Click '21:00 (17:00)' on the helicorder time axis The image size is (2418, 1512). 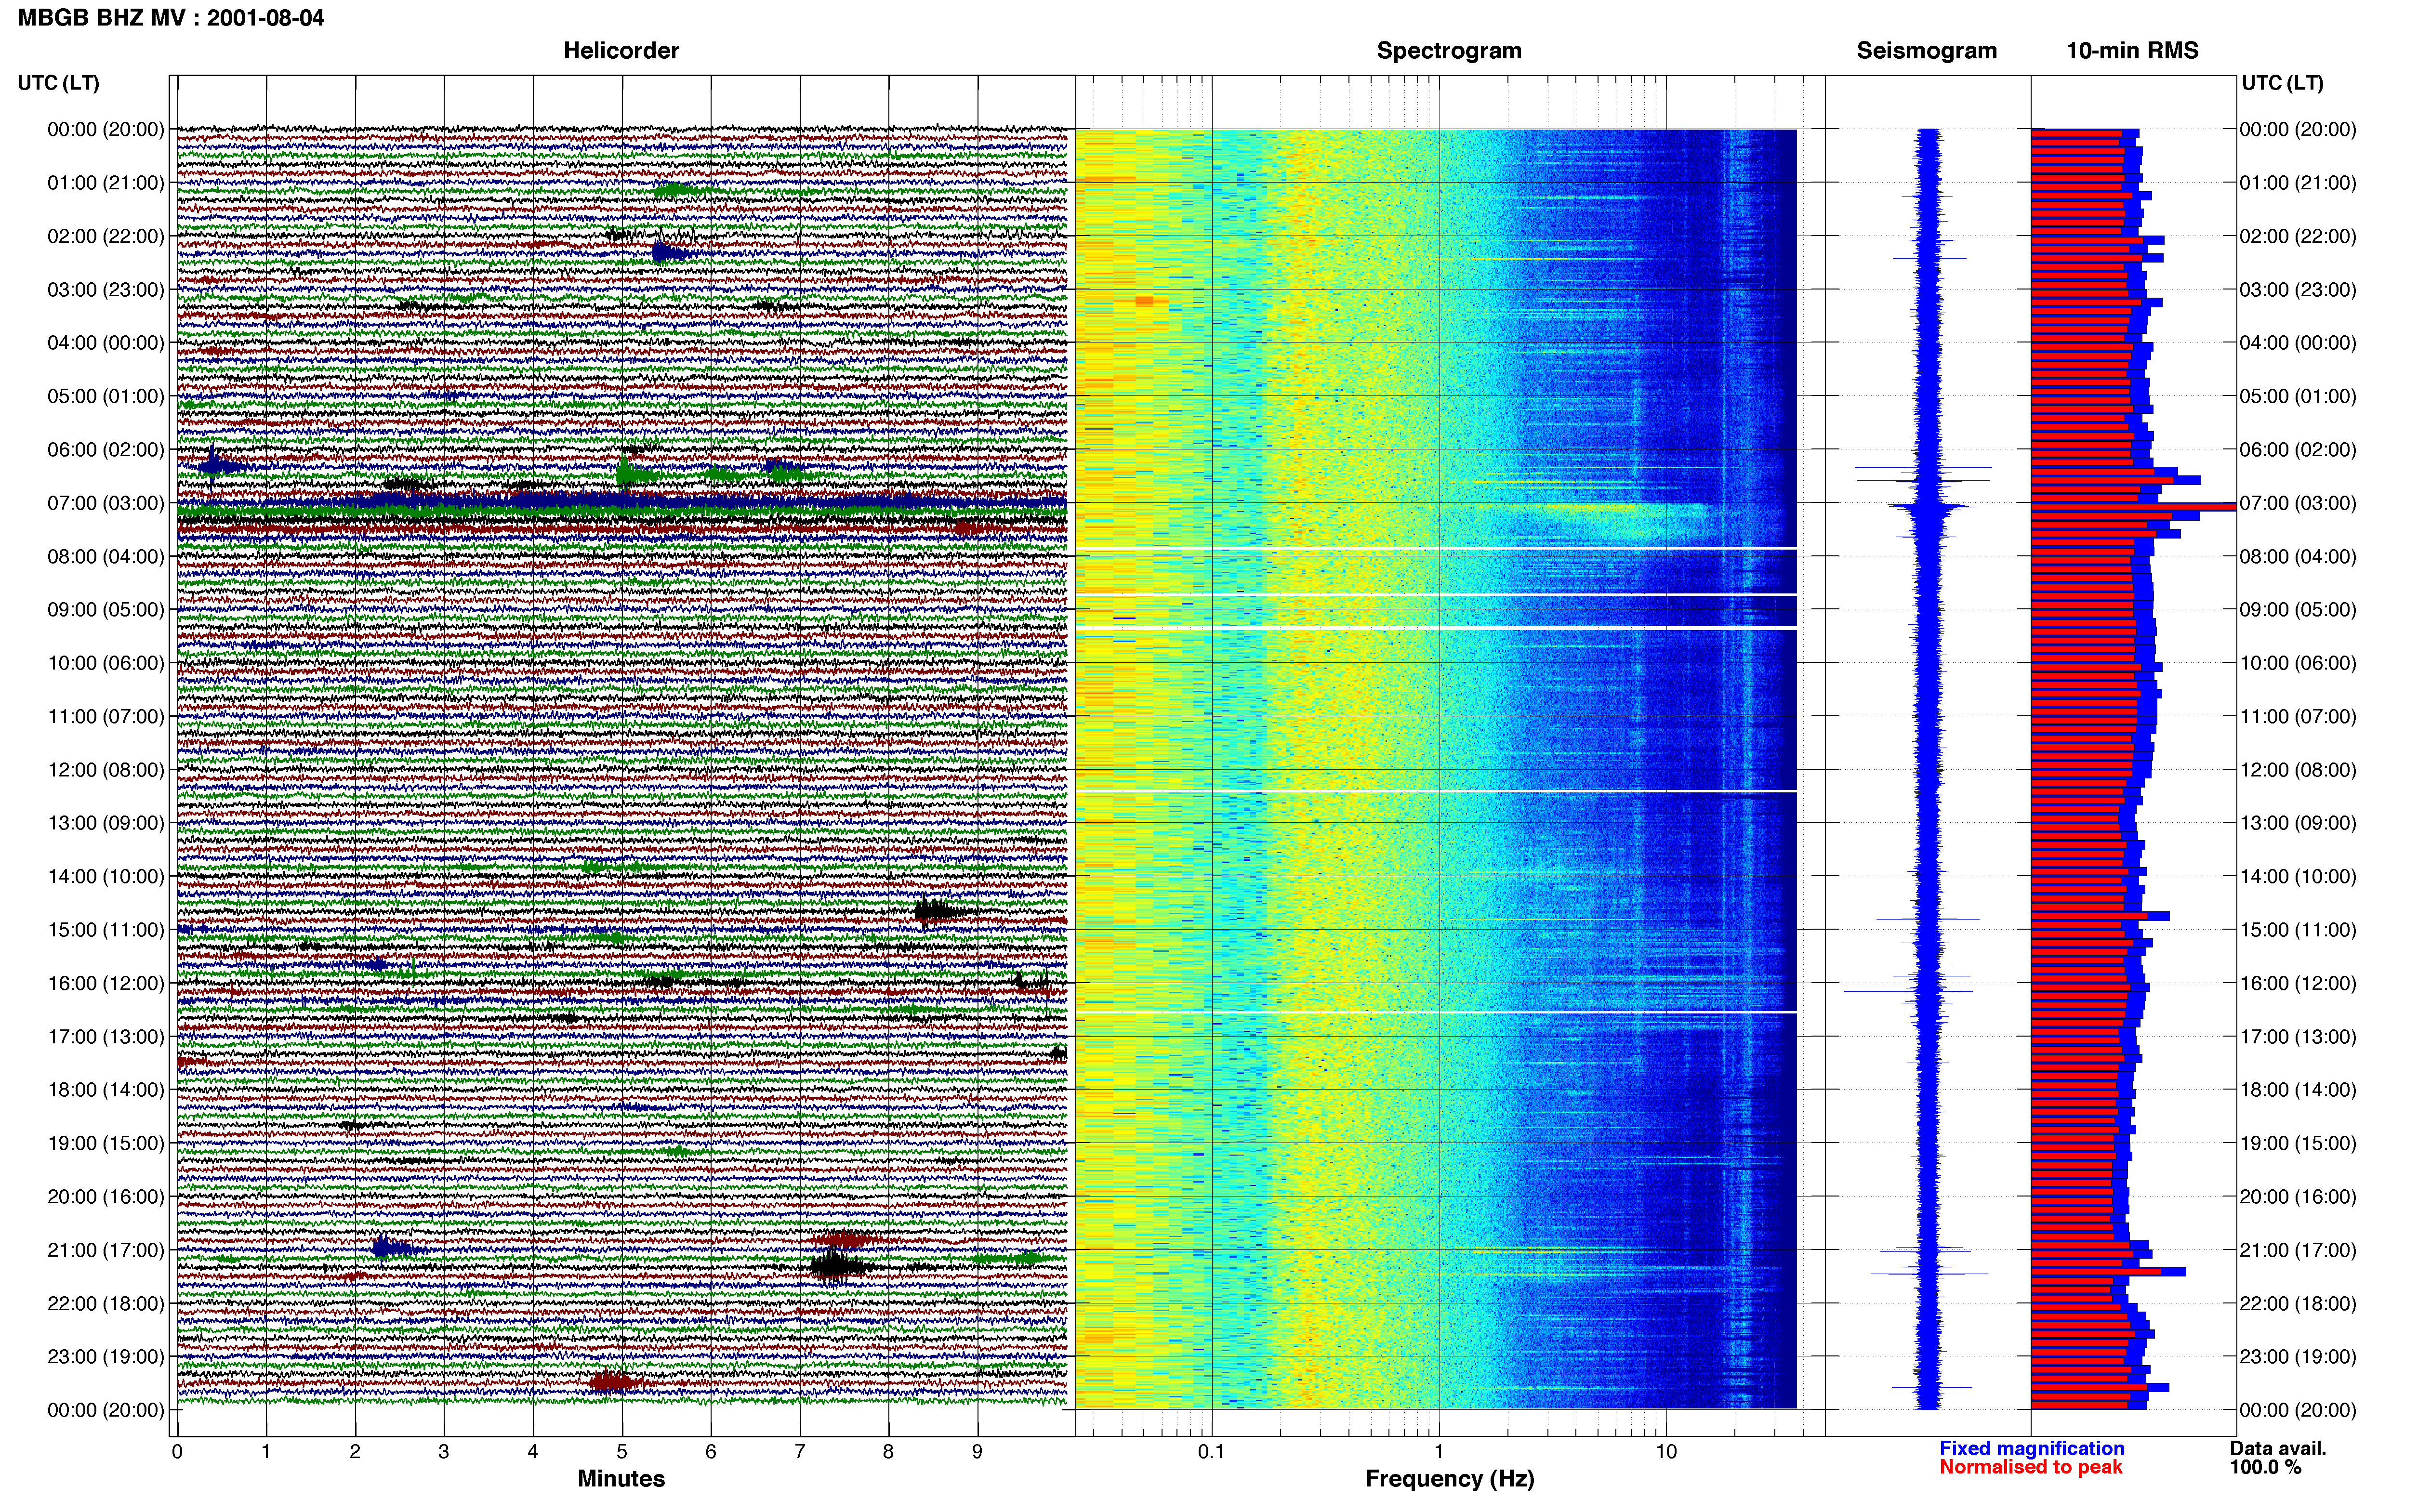106,1250
